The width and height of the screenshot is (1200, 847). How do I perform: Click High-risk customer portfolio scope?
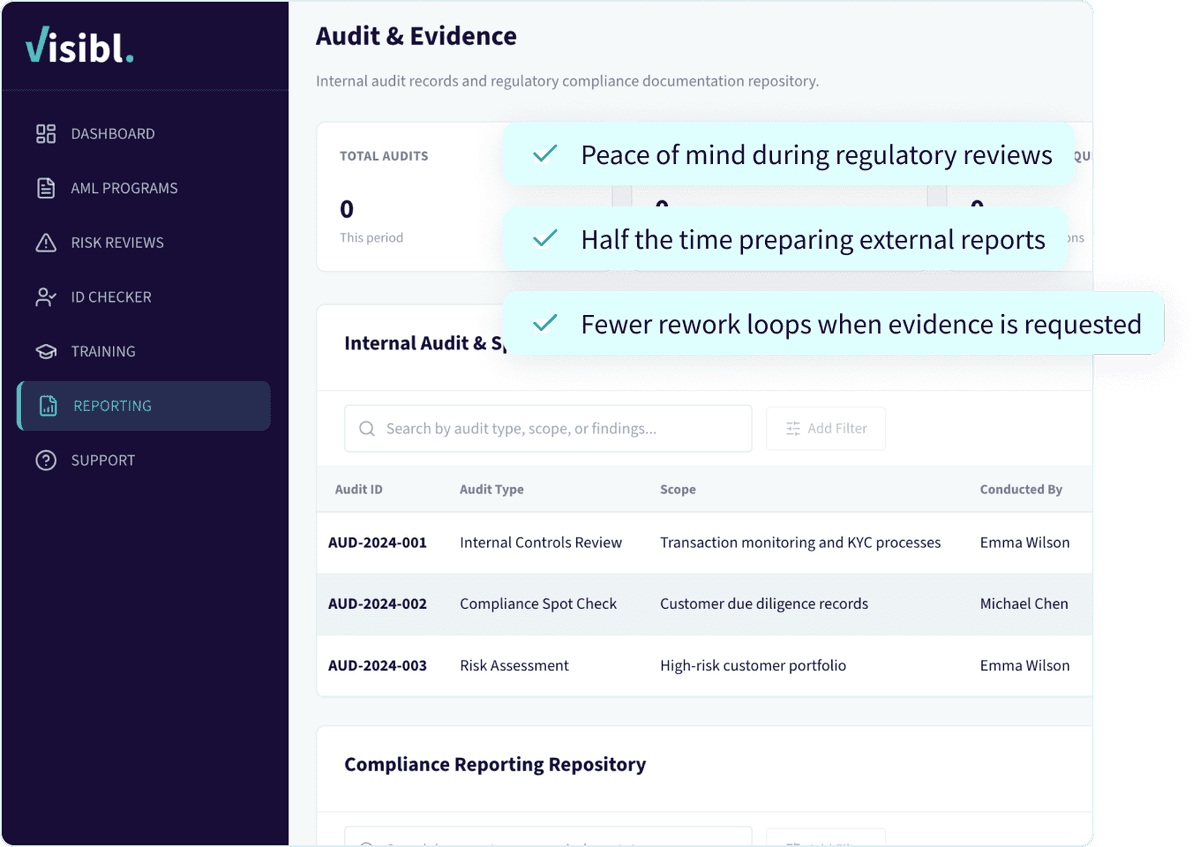(x=753, y=666)
